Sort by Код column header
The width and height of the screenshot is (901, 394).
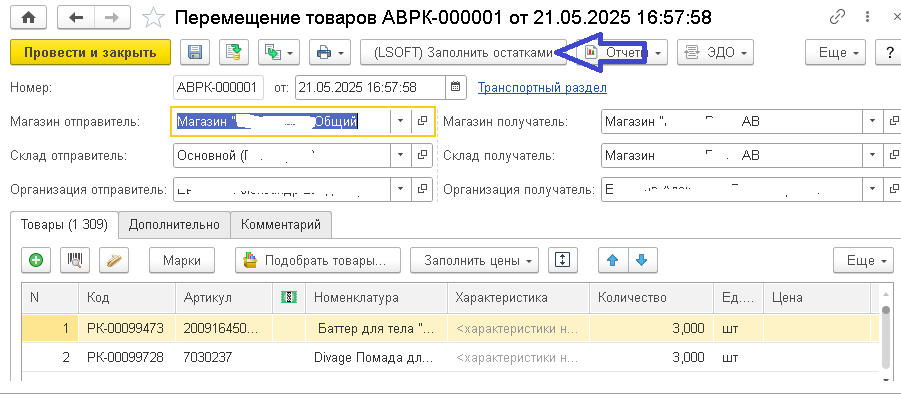tap(127, 298)
